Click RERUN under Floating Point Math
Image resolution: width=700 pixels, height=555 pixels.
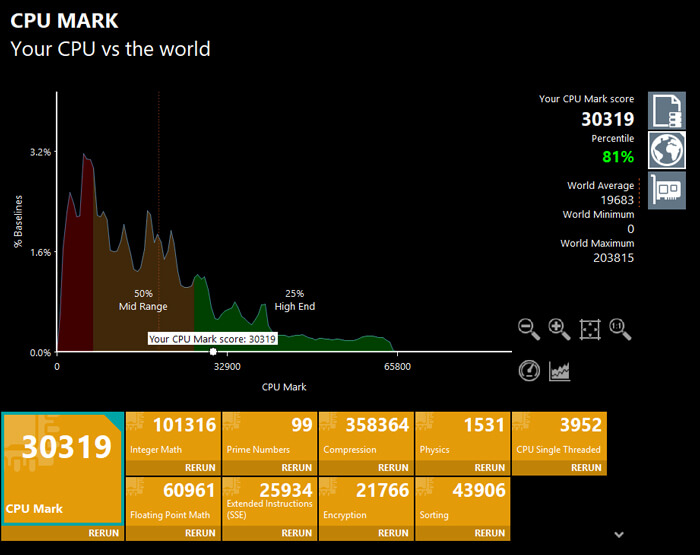[200, 533]
